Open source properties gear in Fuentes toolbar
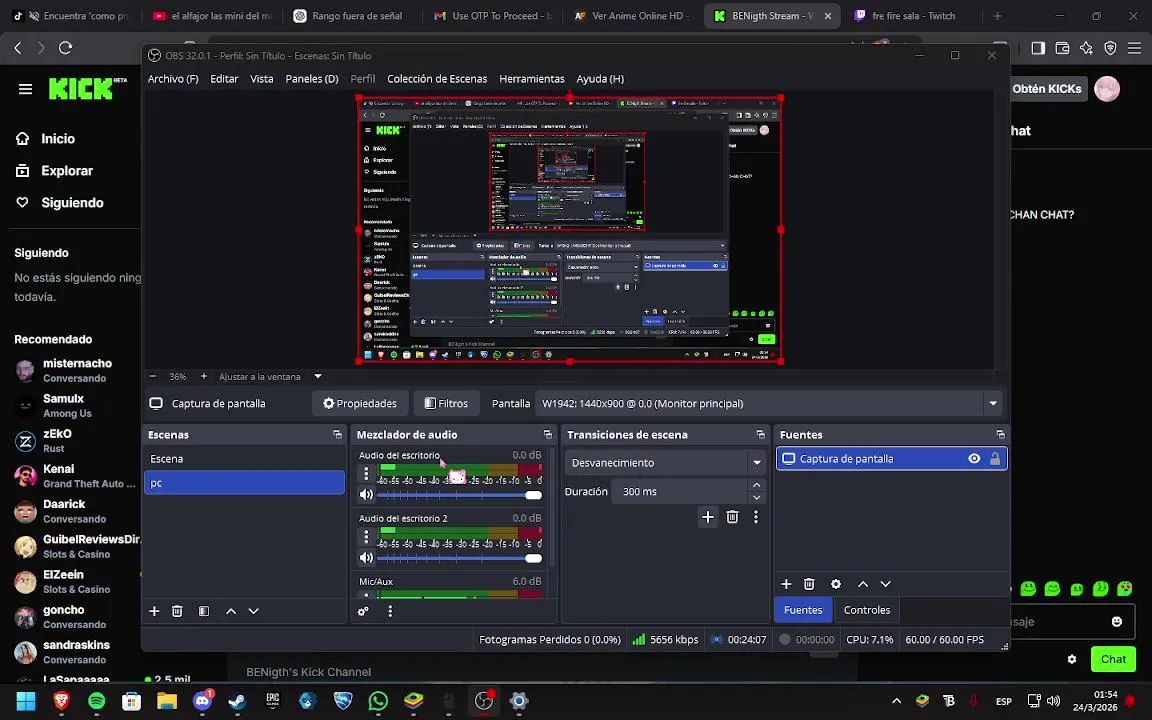1152x720 pixels. click(x=835, y=584)
